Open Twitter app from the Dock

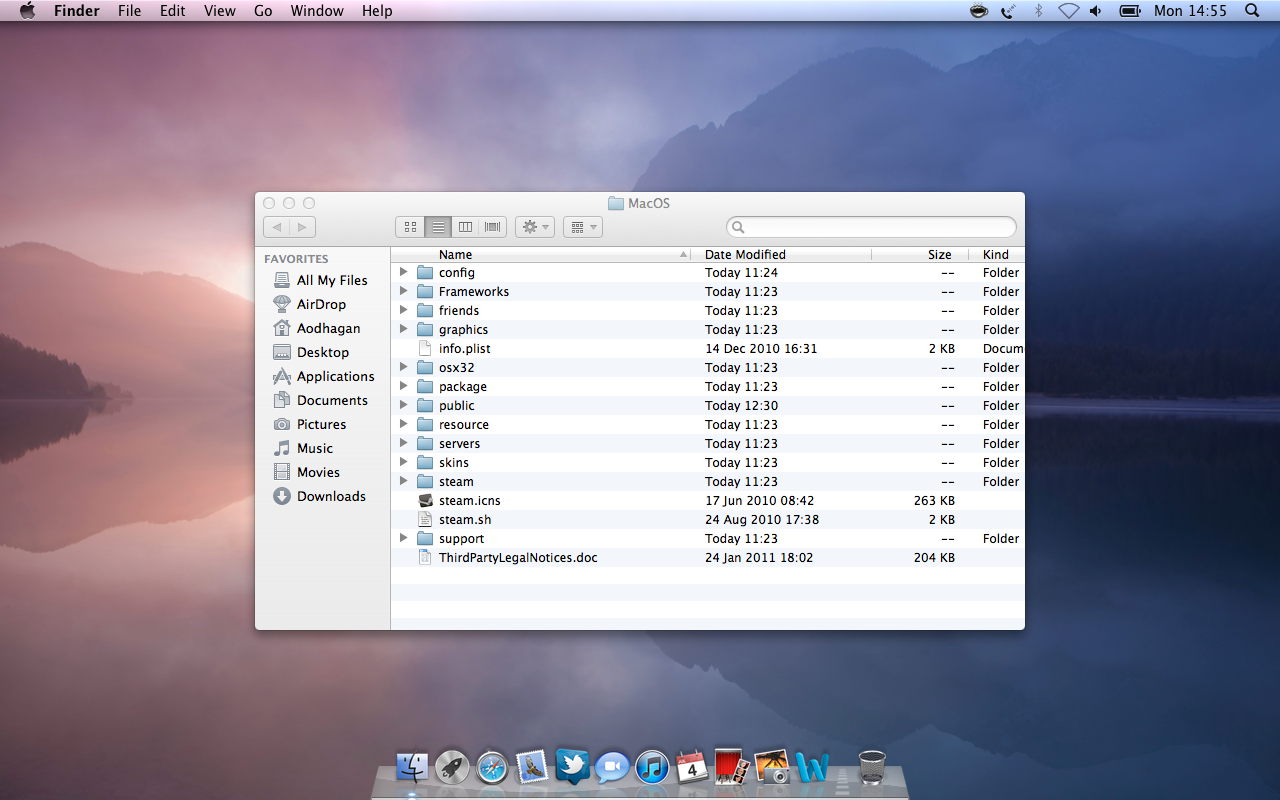pyautogui.click(x=572, y=766)
